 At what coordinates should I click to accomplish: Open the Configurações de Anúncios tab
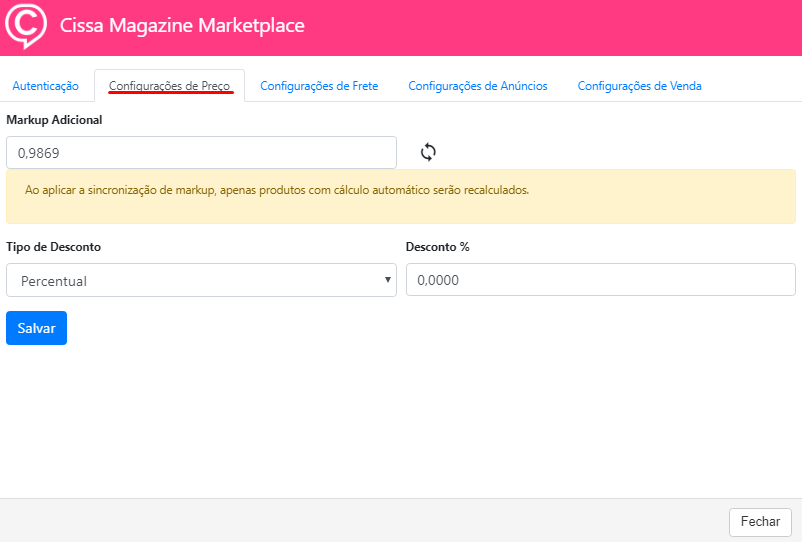tap(478, 86)
